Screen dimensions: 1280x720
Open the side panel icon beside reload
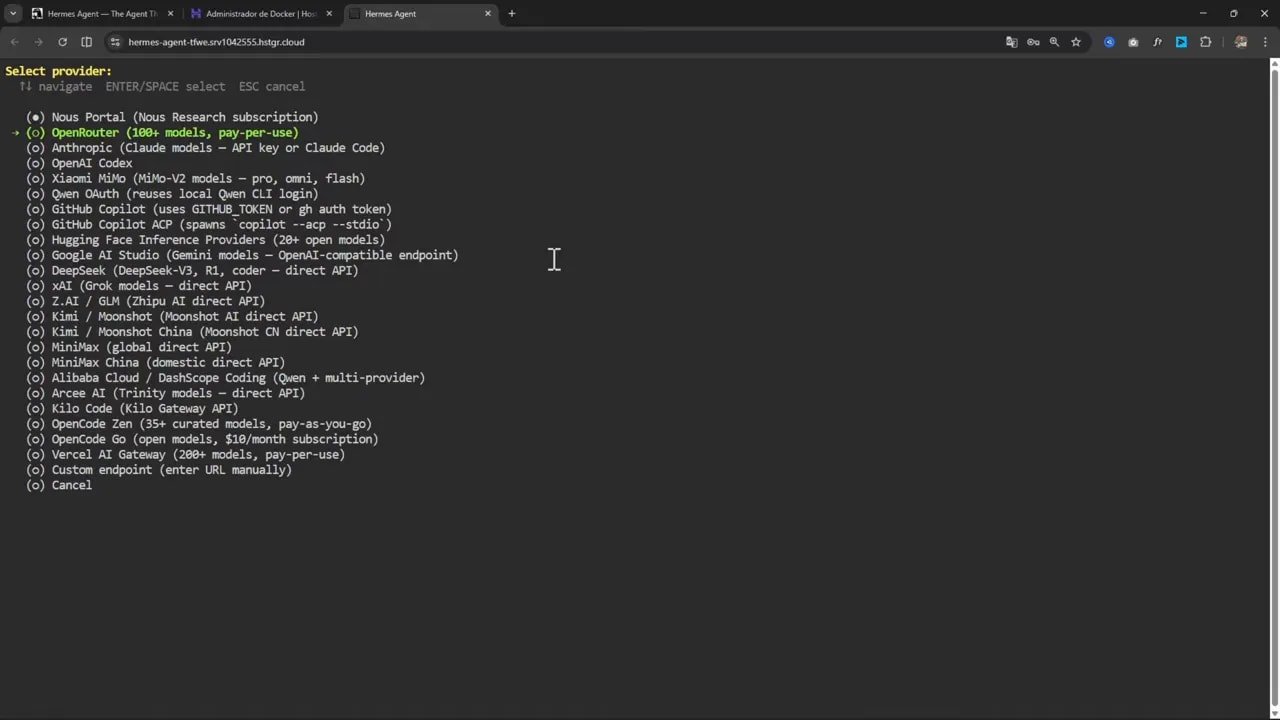86,42
